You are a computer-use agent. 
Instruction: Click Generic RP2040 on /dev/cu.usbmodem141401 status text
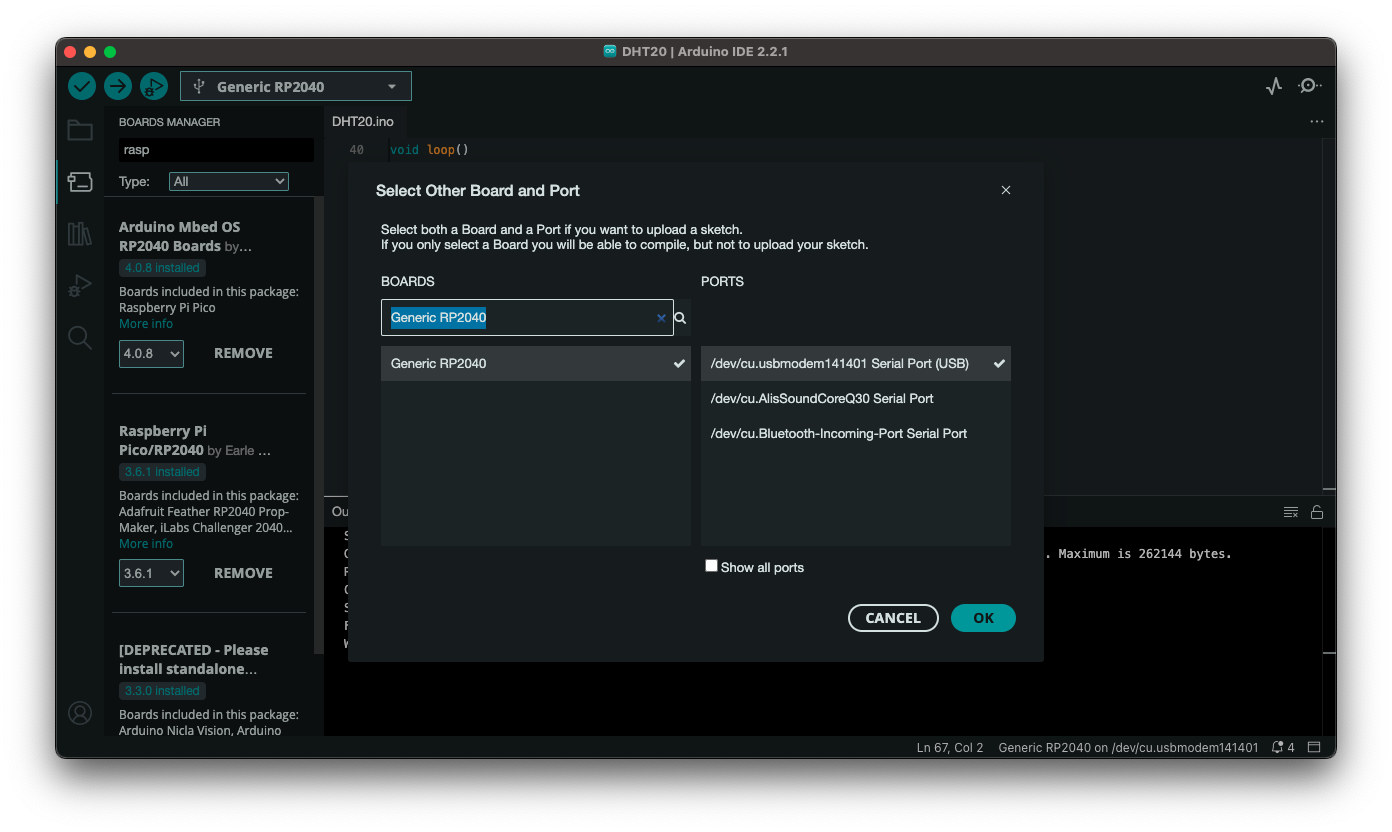1128,747
